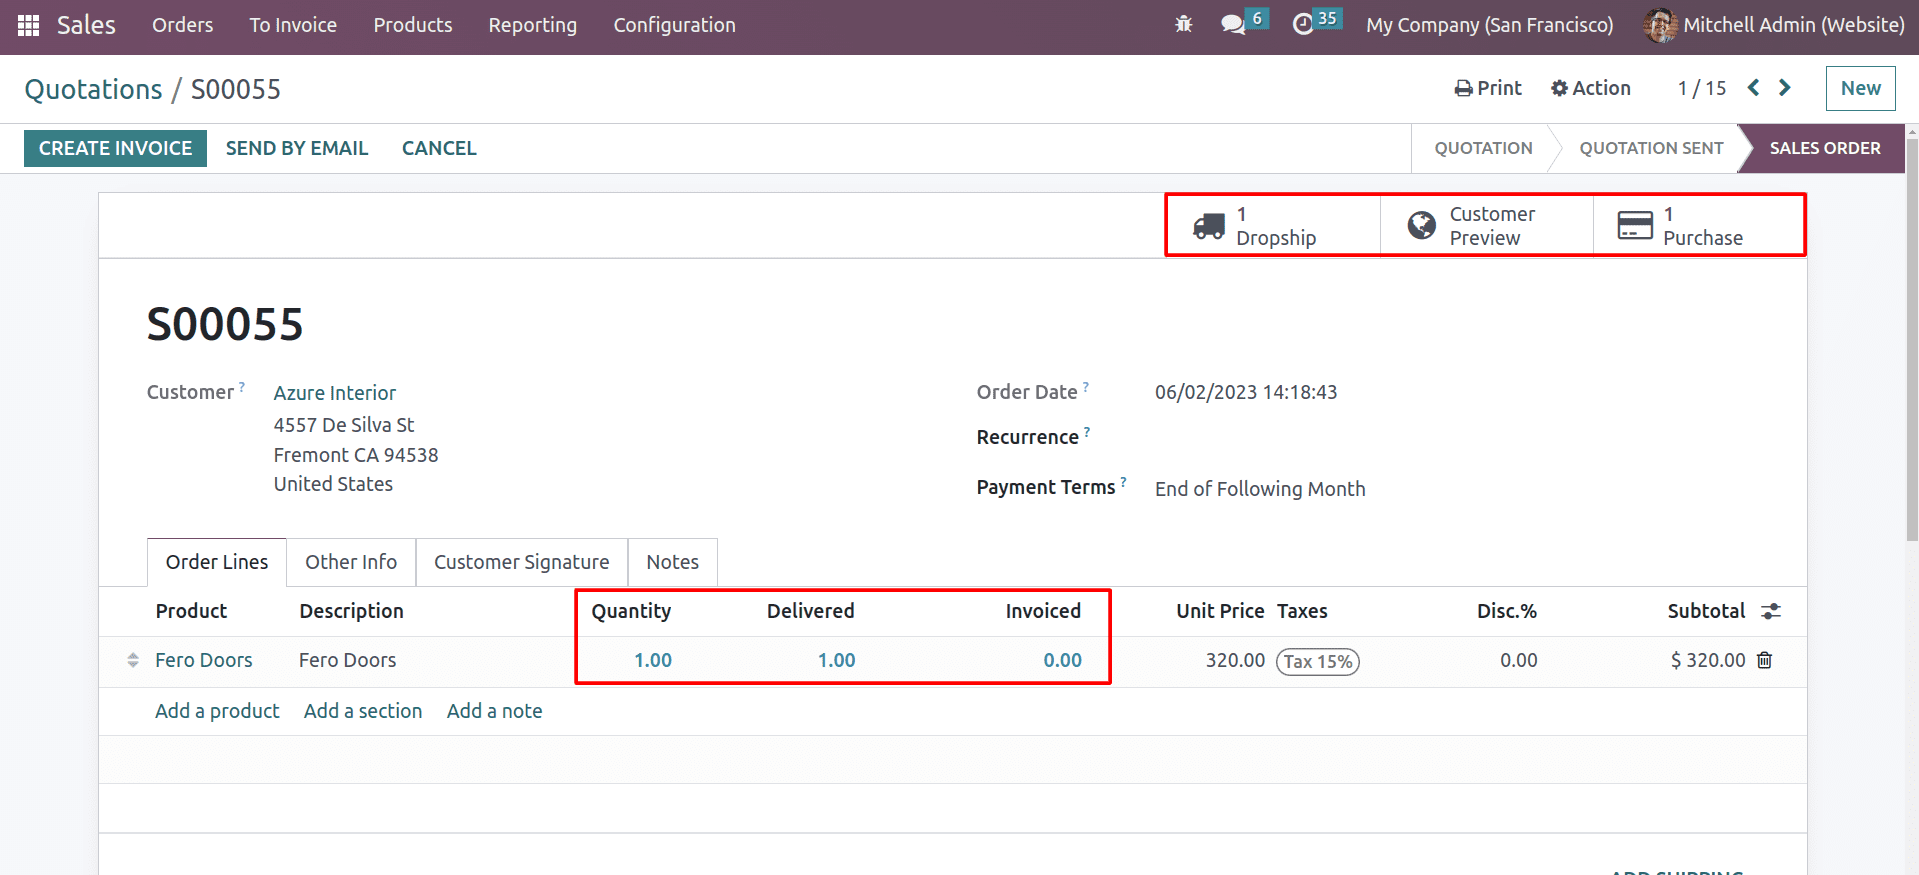Open the apps grid menu icon

[x=28, y=25]
